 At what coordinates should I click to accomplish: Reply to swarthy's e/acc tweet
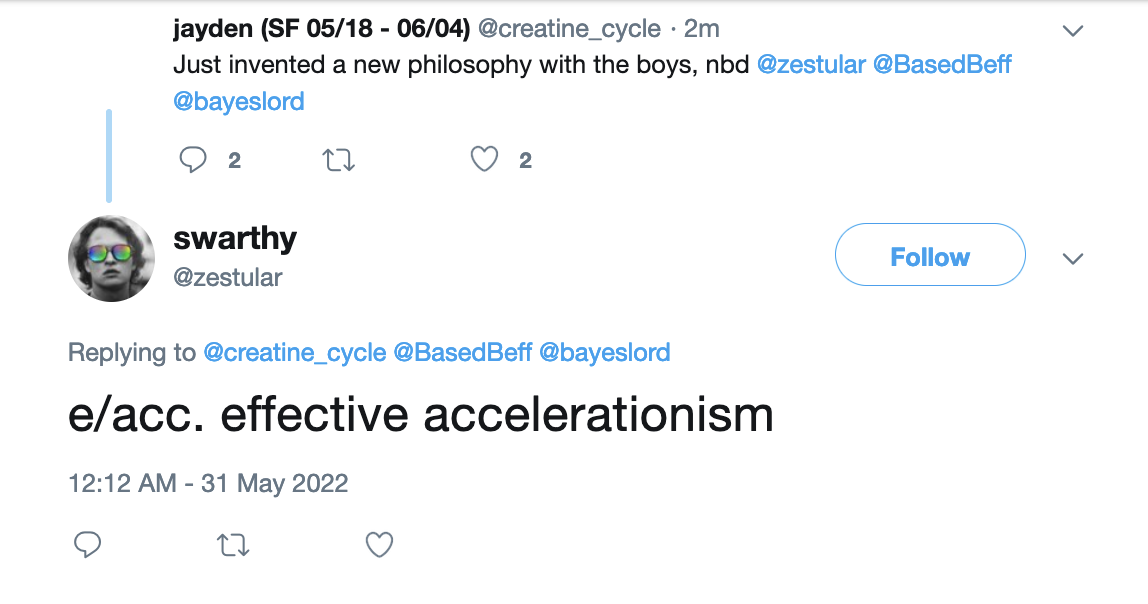tap(87, 545)
